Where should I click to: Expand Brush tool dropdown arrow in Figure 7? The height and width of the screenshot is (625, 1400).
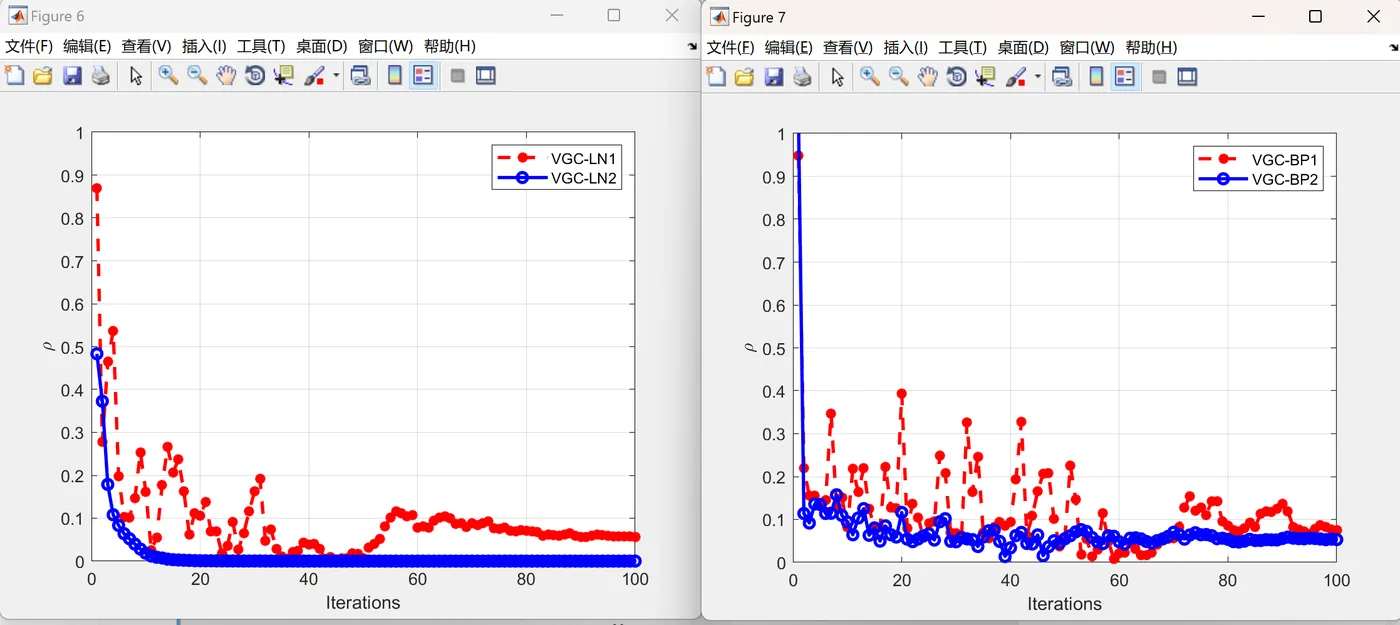coord(1038,77)
